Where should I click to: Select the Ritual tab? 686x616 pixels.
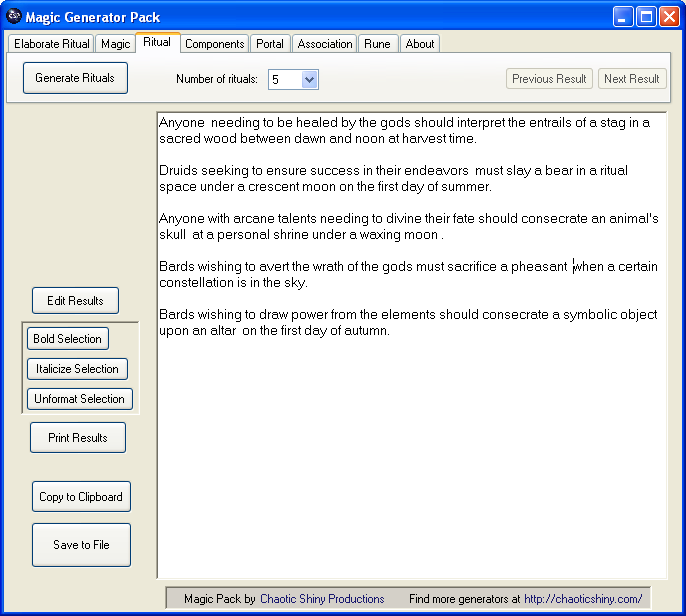point(157,42)
